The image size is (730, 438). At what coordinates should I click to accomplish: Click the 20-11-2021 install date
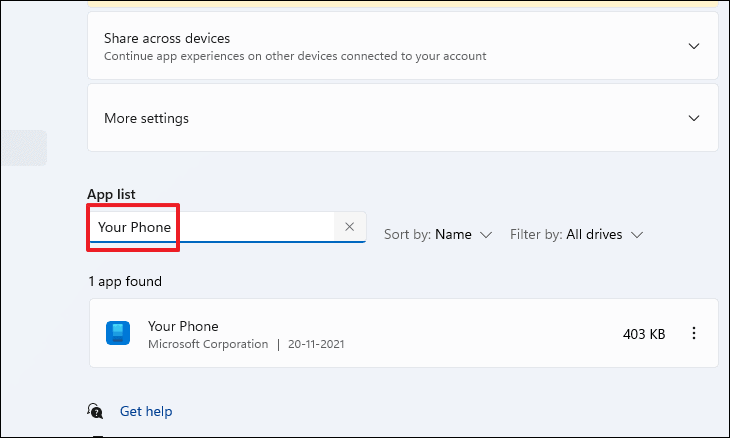[x=316, y=344]
